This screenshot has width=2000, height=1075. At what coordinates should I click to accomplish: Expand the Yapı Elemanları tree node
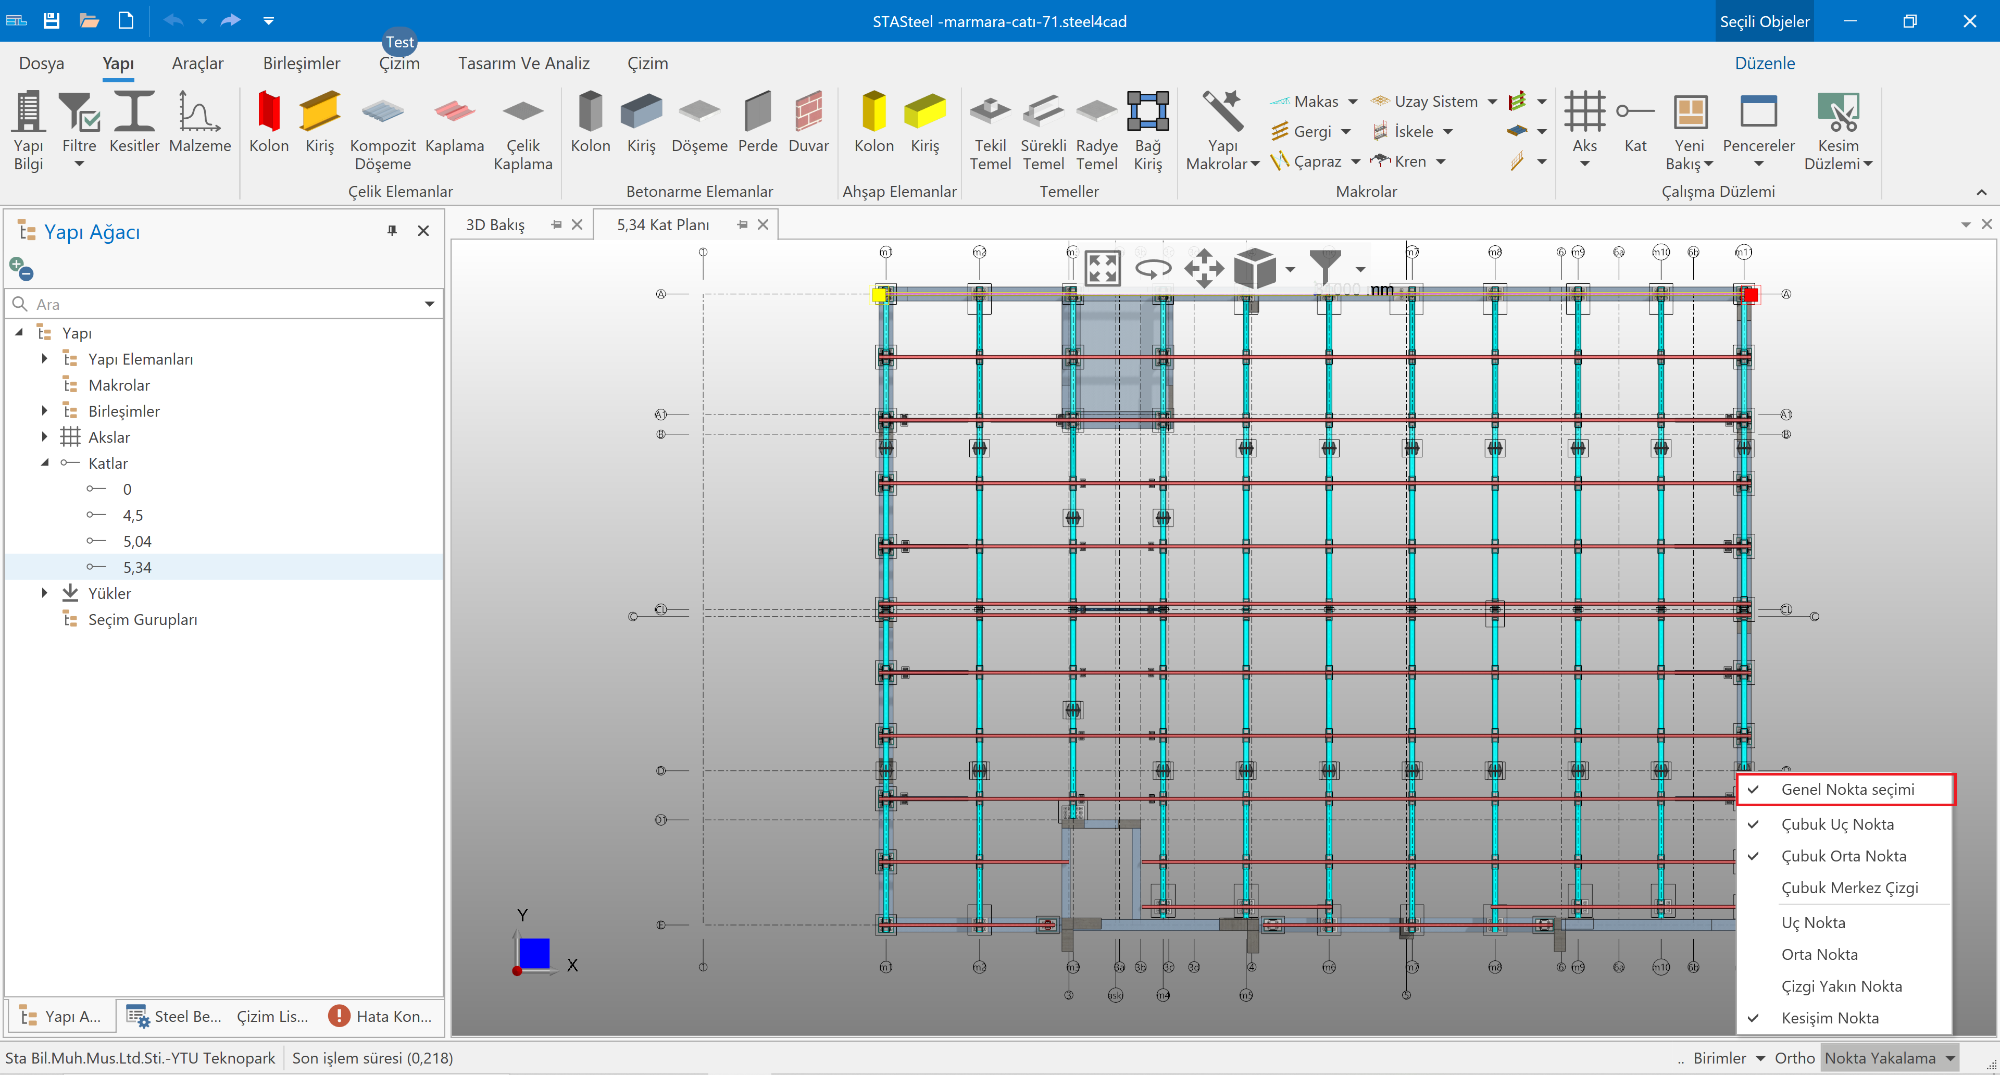click(x=44, y=359)
